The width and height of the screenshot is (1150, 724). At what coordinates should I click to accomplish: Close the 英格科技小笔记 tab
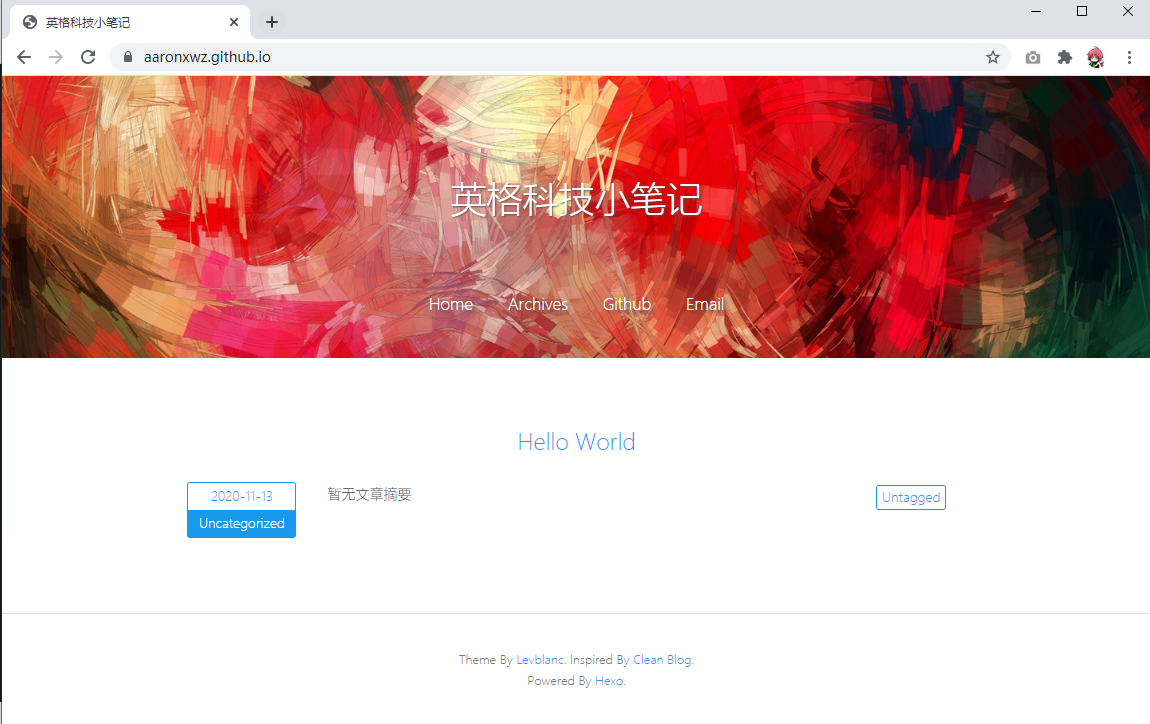coord(235,22)
